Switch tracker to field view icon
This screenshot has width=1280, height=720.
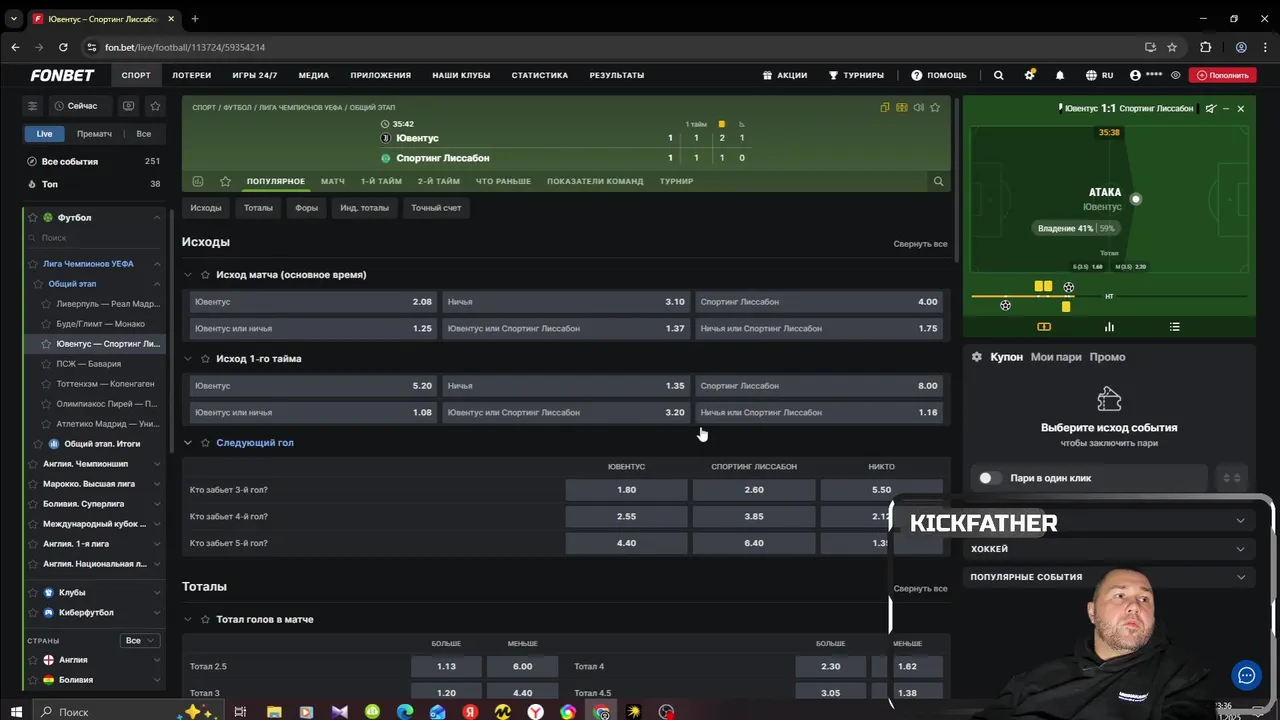(x=1044, y=327)
